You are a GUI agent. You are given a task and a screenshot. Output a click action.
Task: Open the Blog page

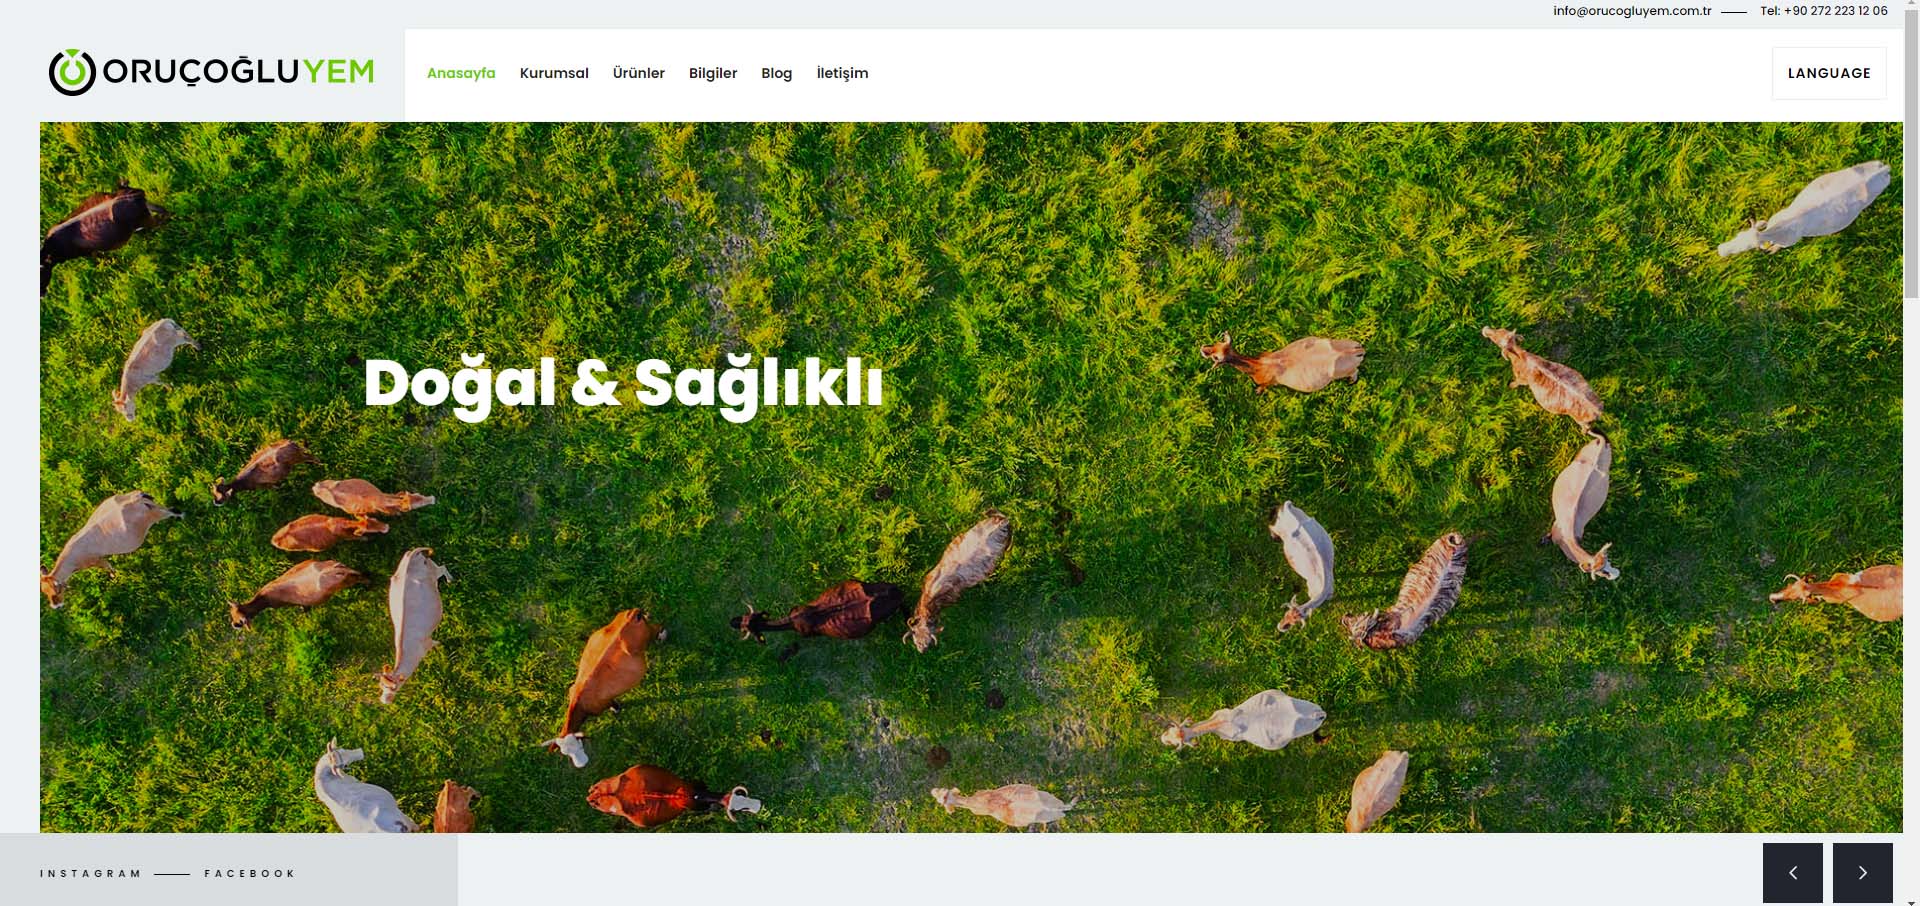point(776,73)
